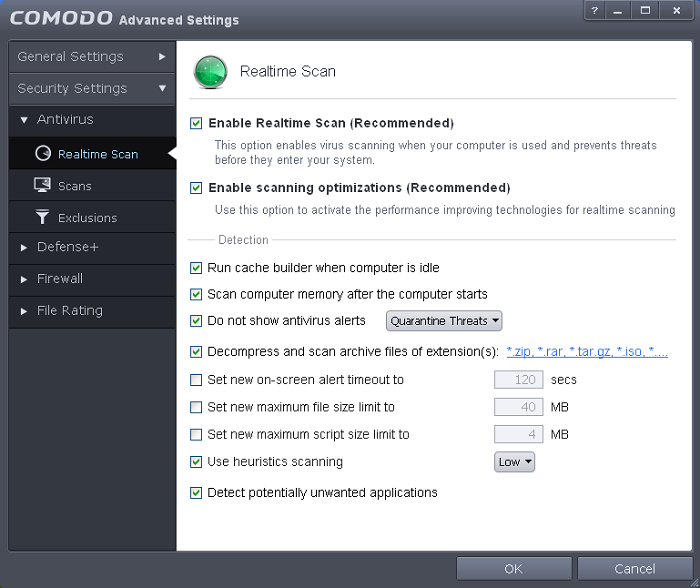Minimize the Advanced Settings window
Screen dimensions: 700x588
point(618,10)
